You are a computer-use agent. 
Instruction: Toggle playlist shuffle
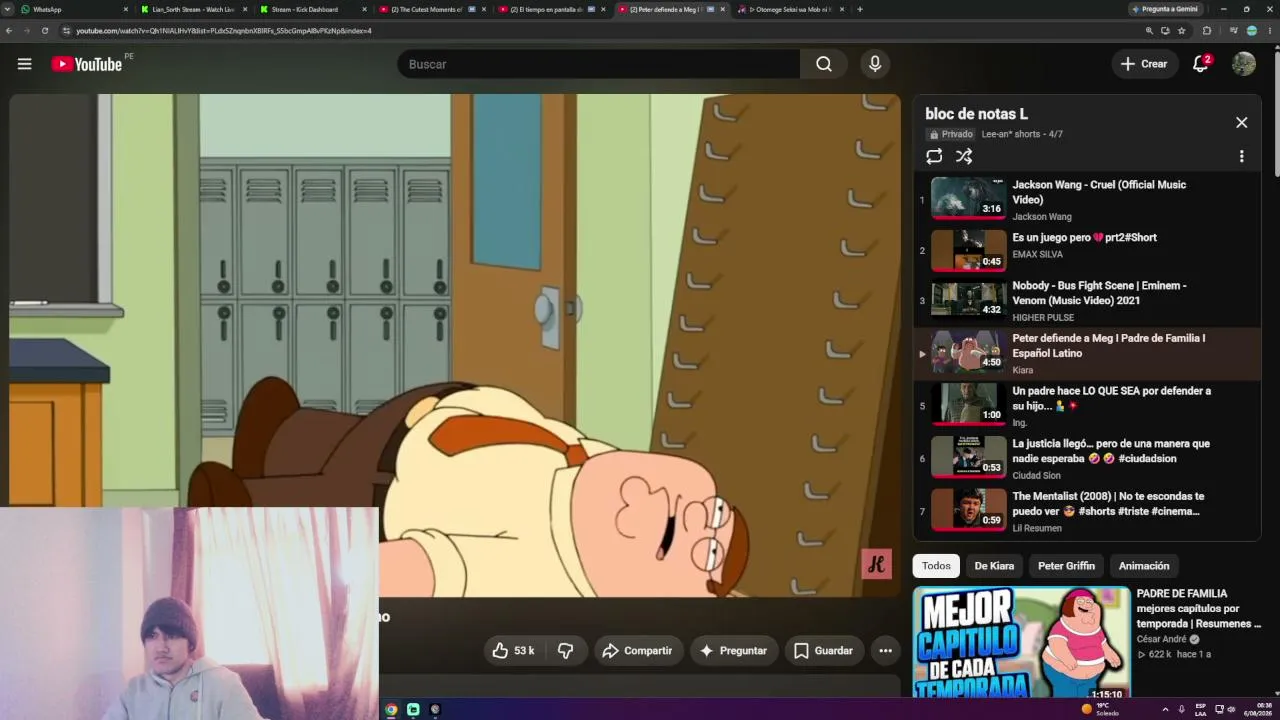point(964,156)
